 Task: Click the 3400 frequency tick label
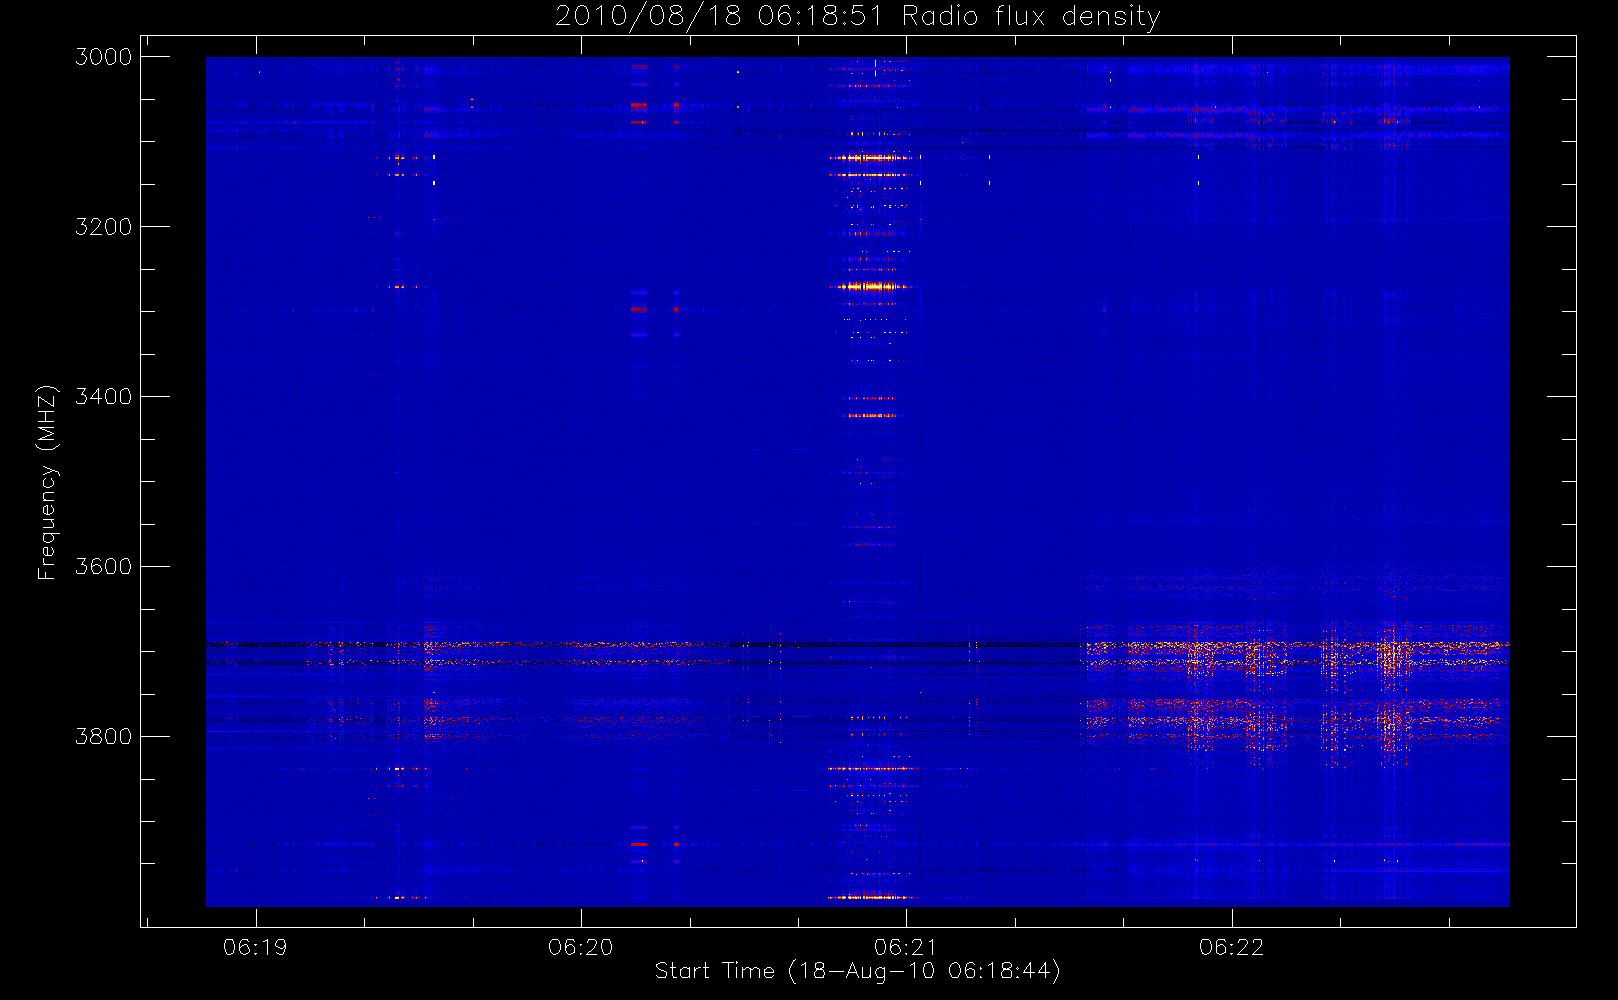(104, 397)
